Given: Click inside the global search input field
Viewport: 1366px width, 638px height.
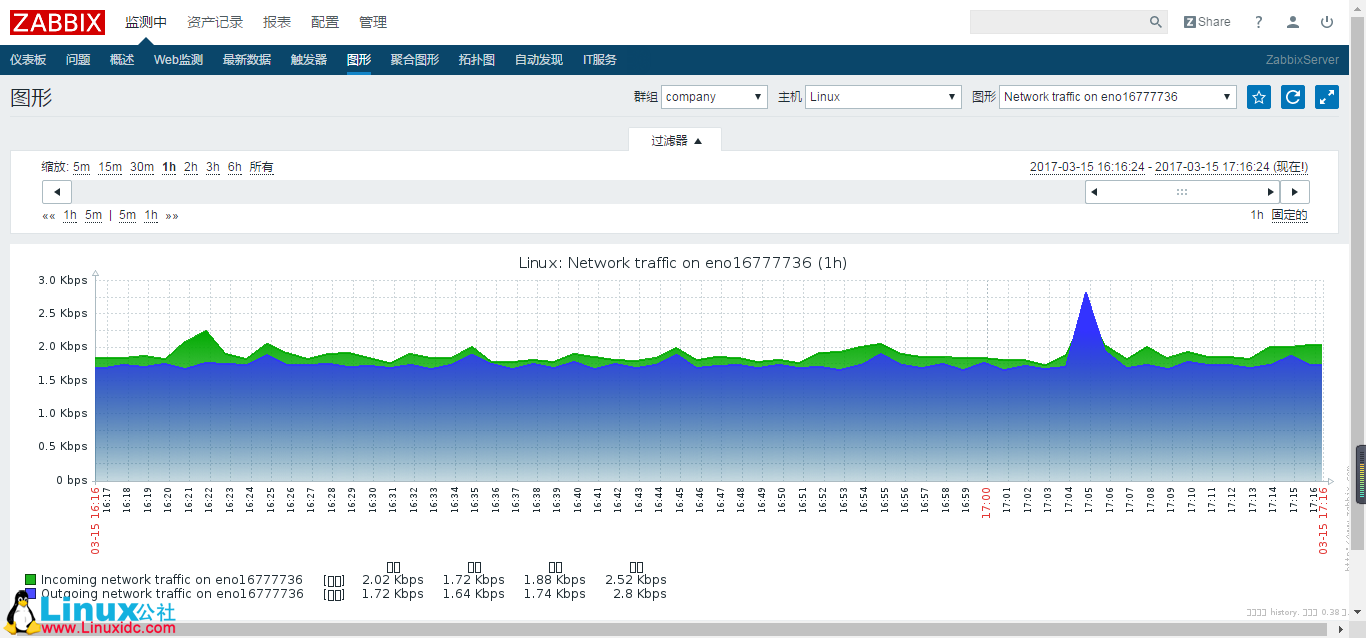Looking at the screenshot, I should coord(1060,21).
